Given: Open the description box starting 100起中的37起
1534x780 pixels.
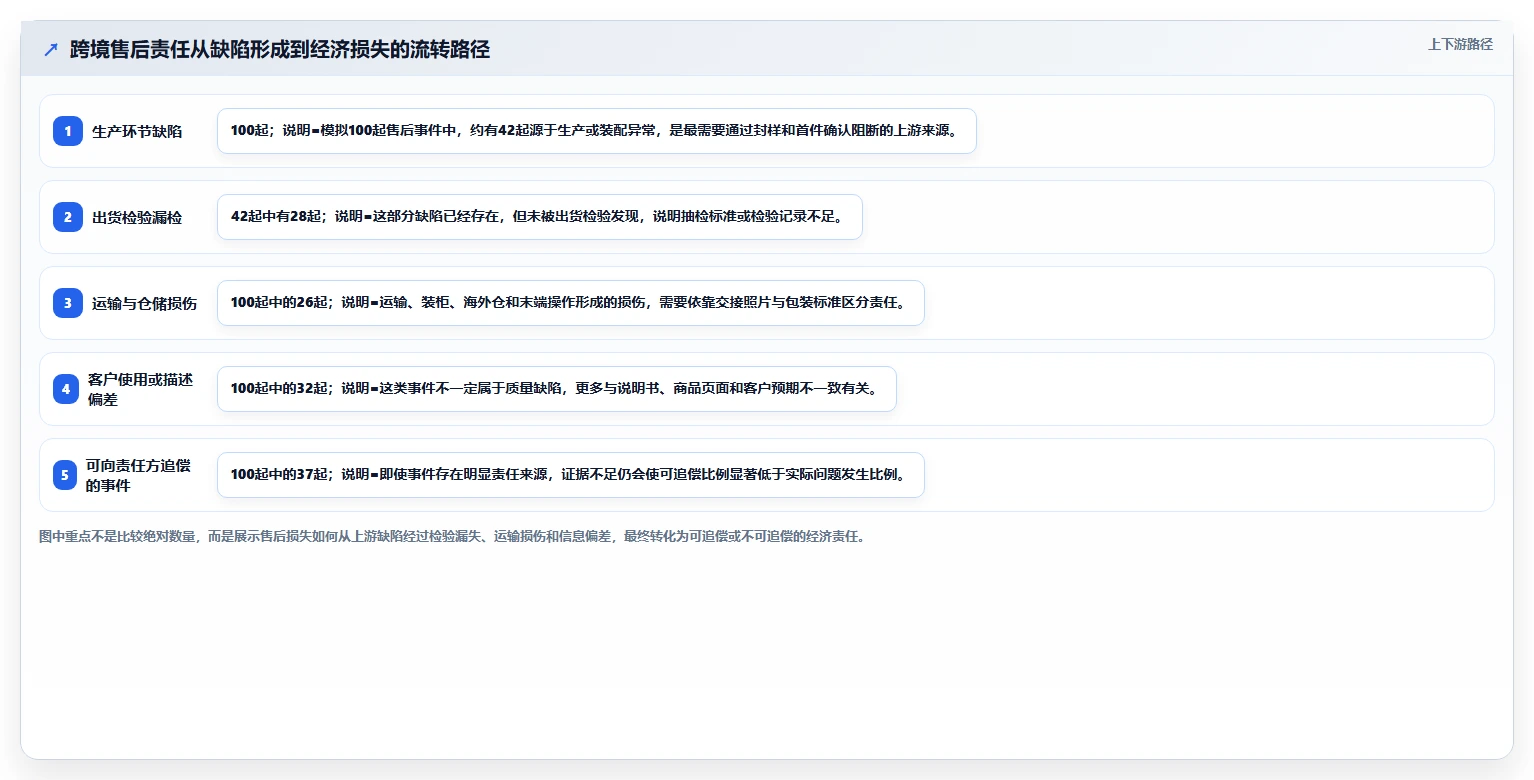Looking at the screenshot, I should coord(570,475).
